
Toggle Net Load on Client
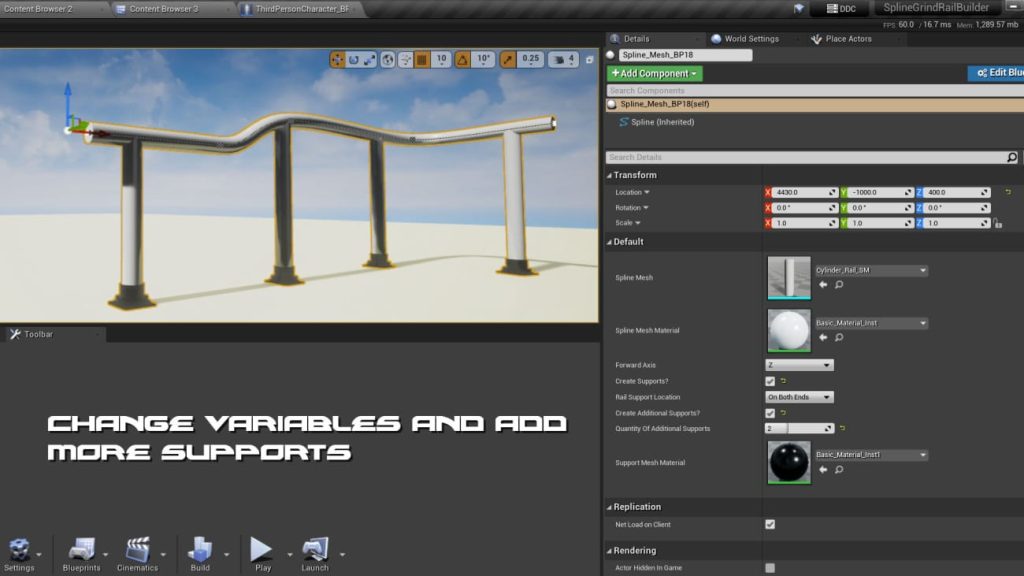(770, 524)
